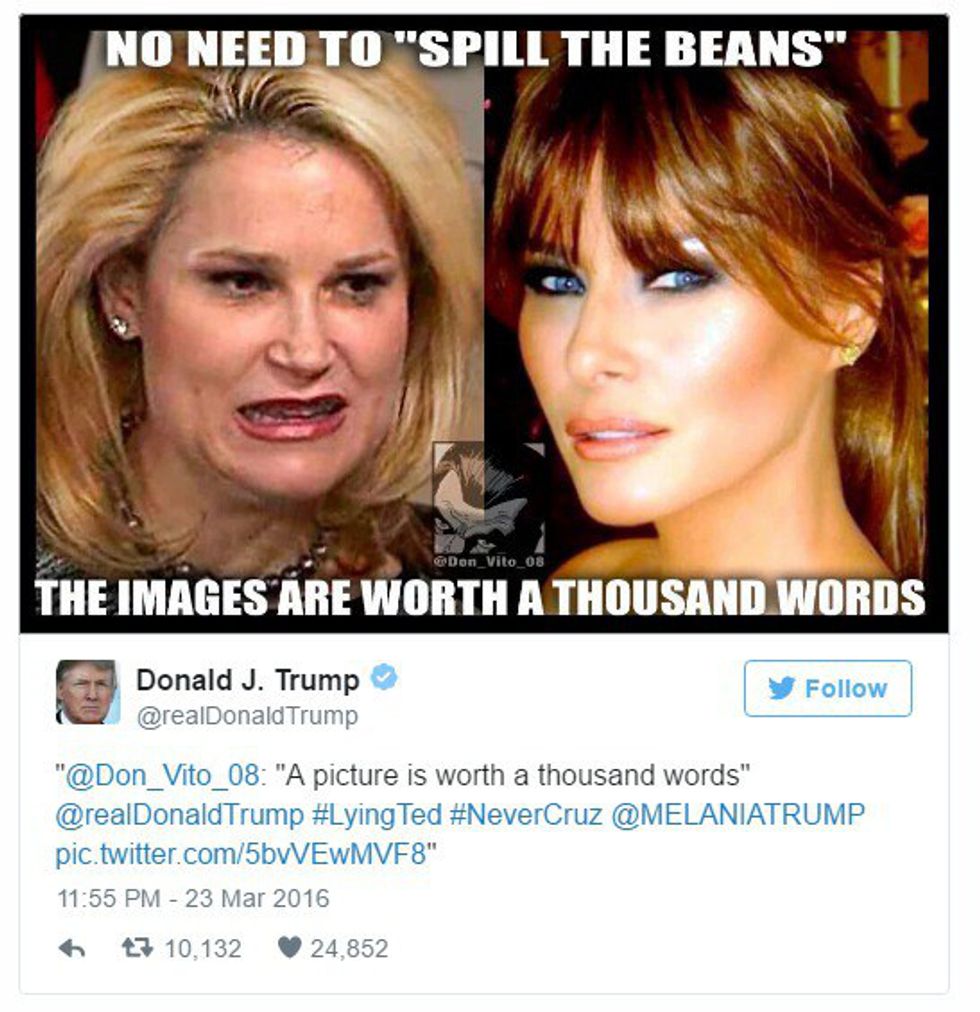The width and height of the screenshot is (980, 1012).
Task: Click the Follow button text
Action: point(846,688)
